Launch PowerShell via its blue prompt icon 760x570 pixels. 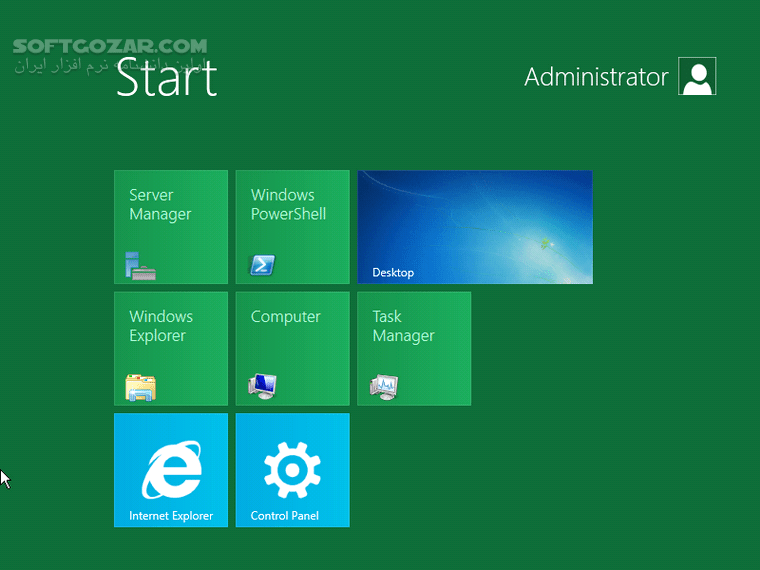[262, 265]
